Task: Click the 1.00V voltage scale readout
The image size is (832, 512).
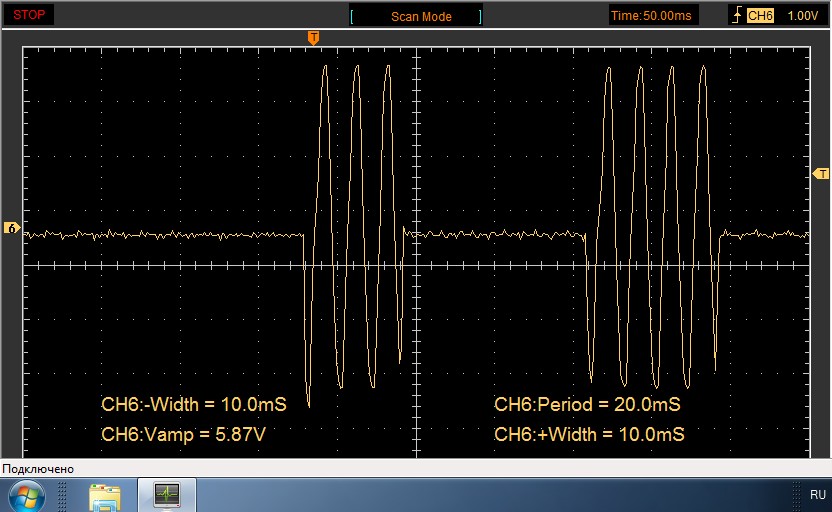Action: pyautogui.click(x=802, y=16)
